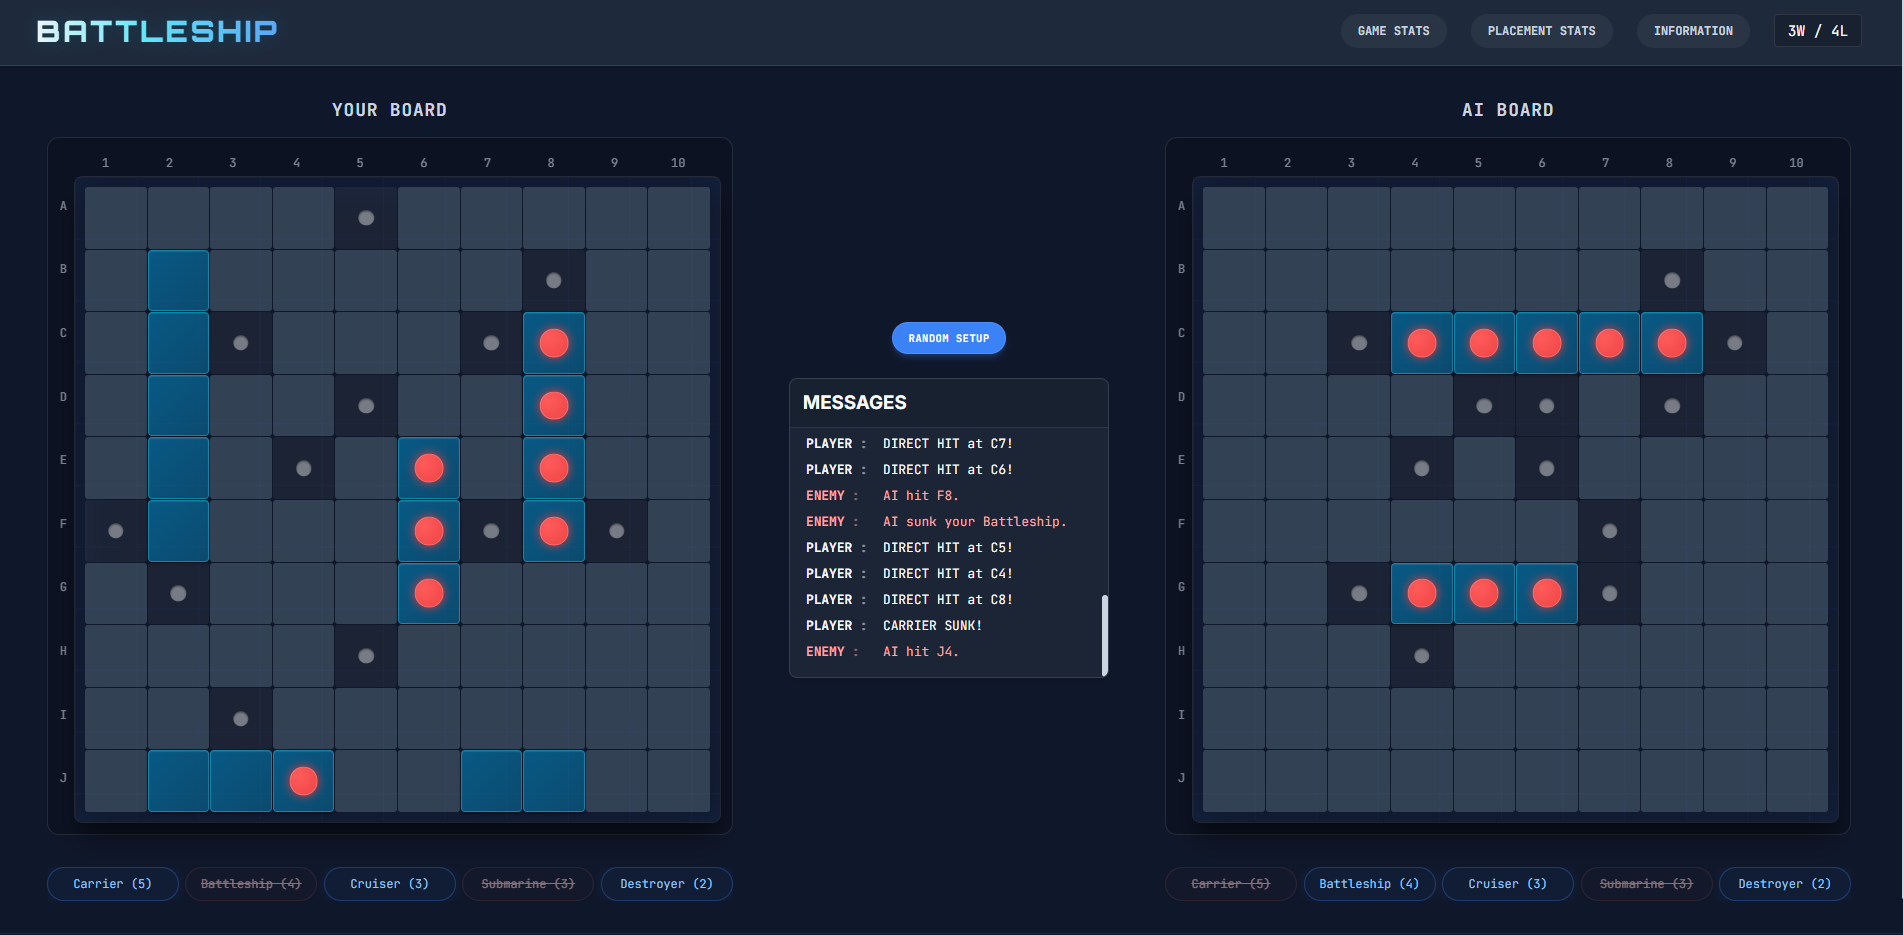Click struck-out Battleship (4) chip under Your Board
Screen dimensions: 1903x935
click(251, 884)
